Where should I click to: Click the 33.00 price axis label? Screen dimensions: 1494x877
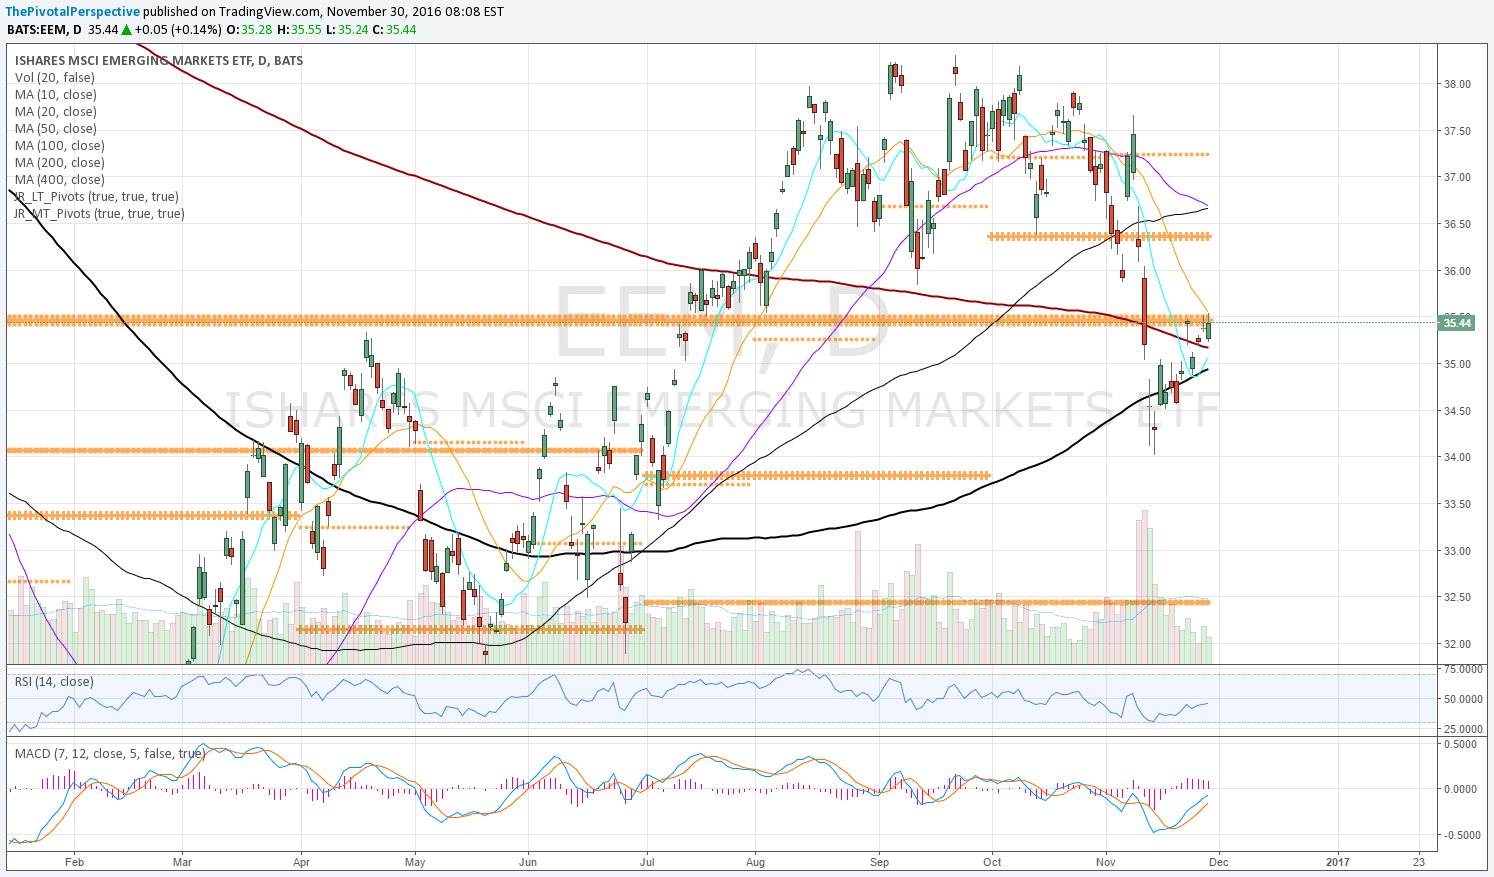pos(1457,551)
